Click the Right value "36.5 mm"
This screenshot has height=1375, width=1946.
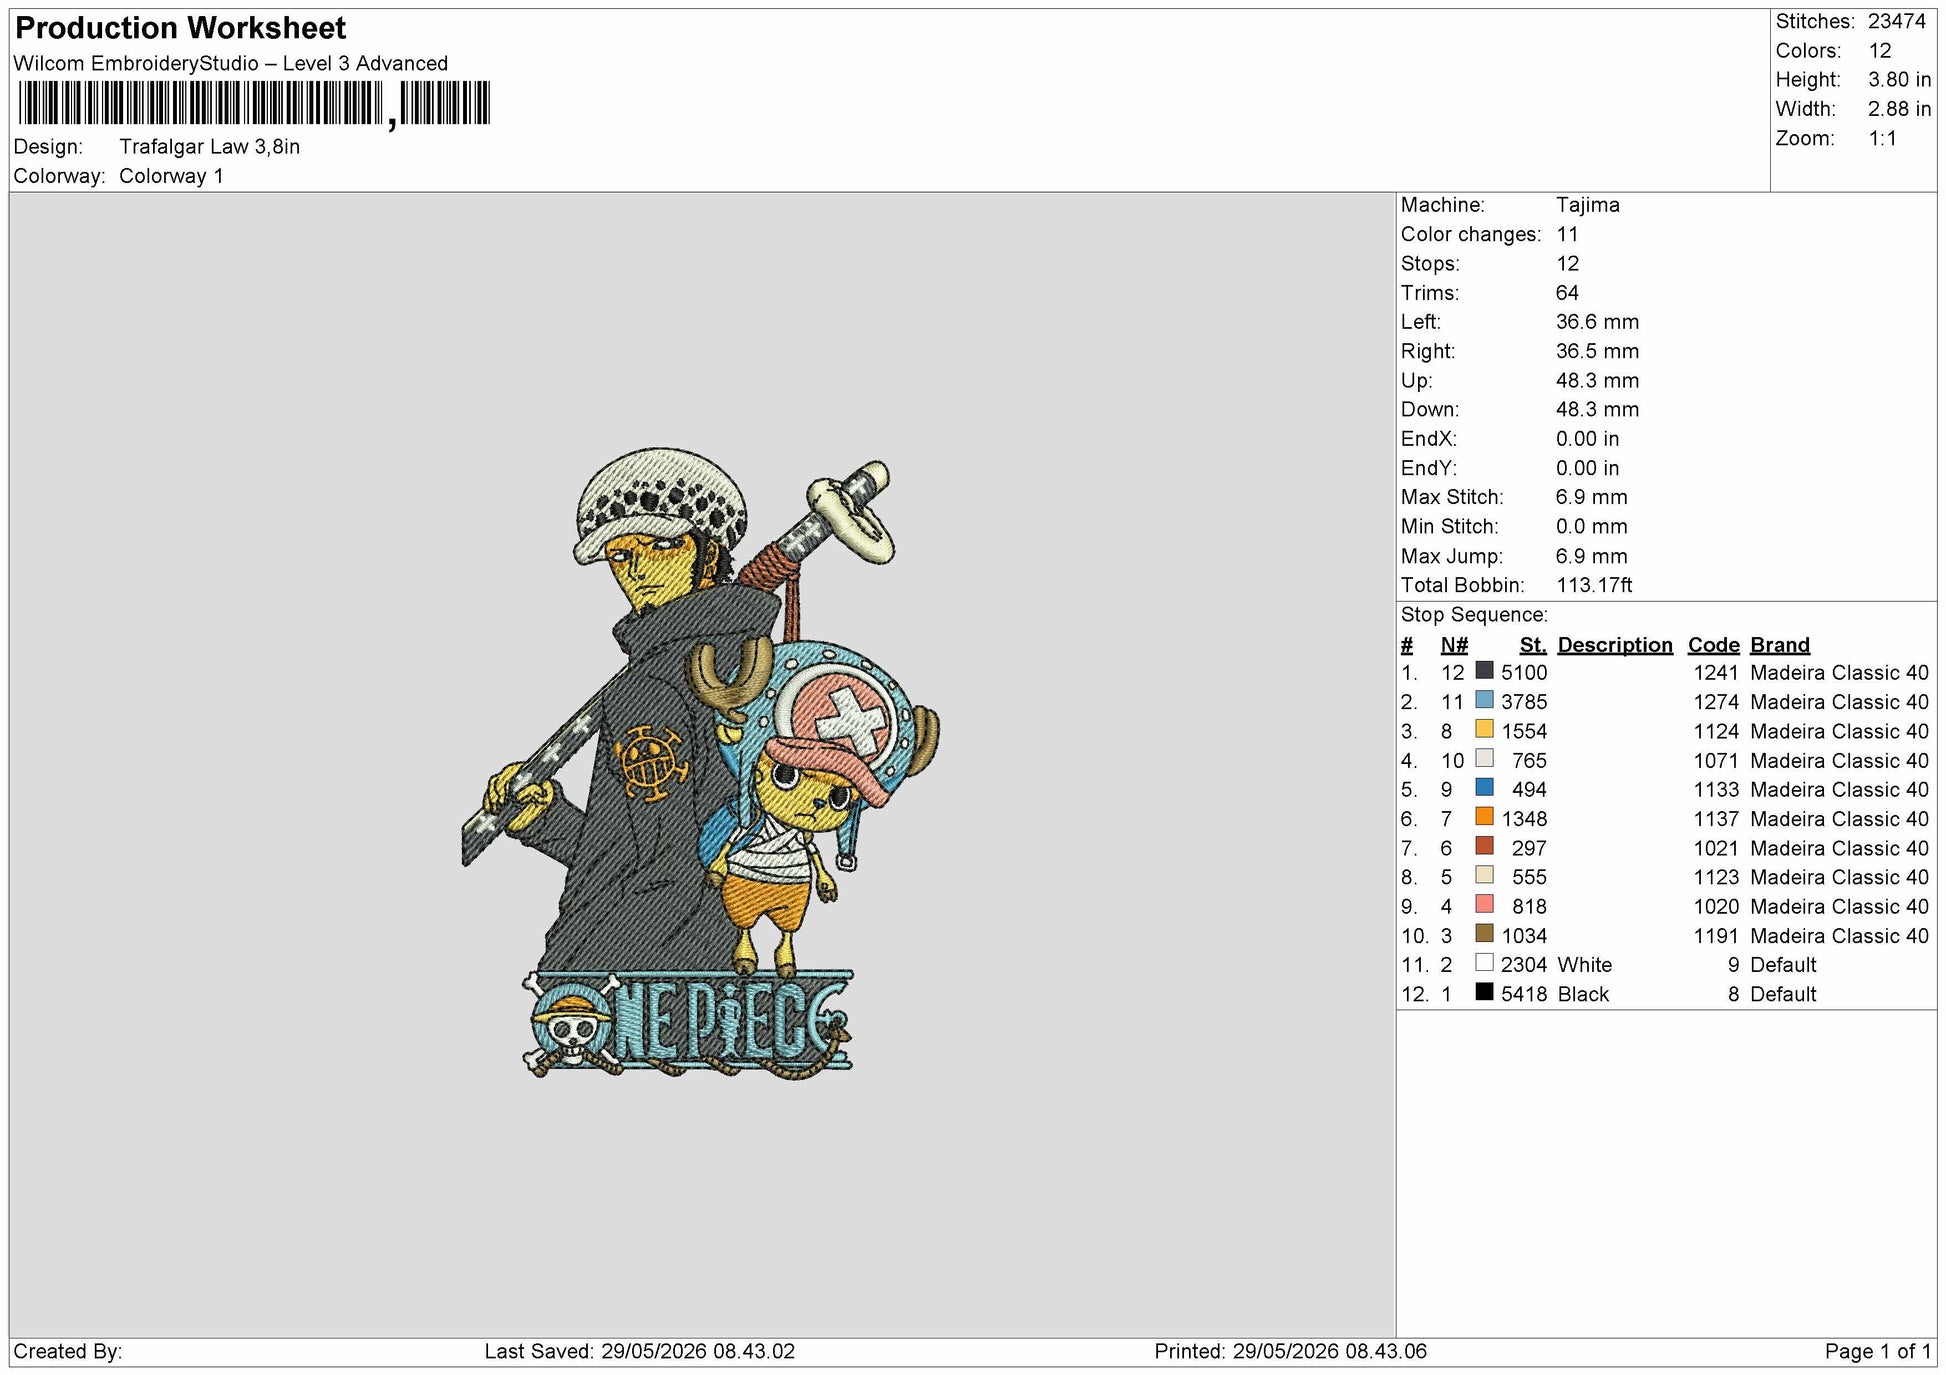1597,351
